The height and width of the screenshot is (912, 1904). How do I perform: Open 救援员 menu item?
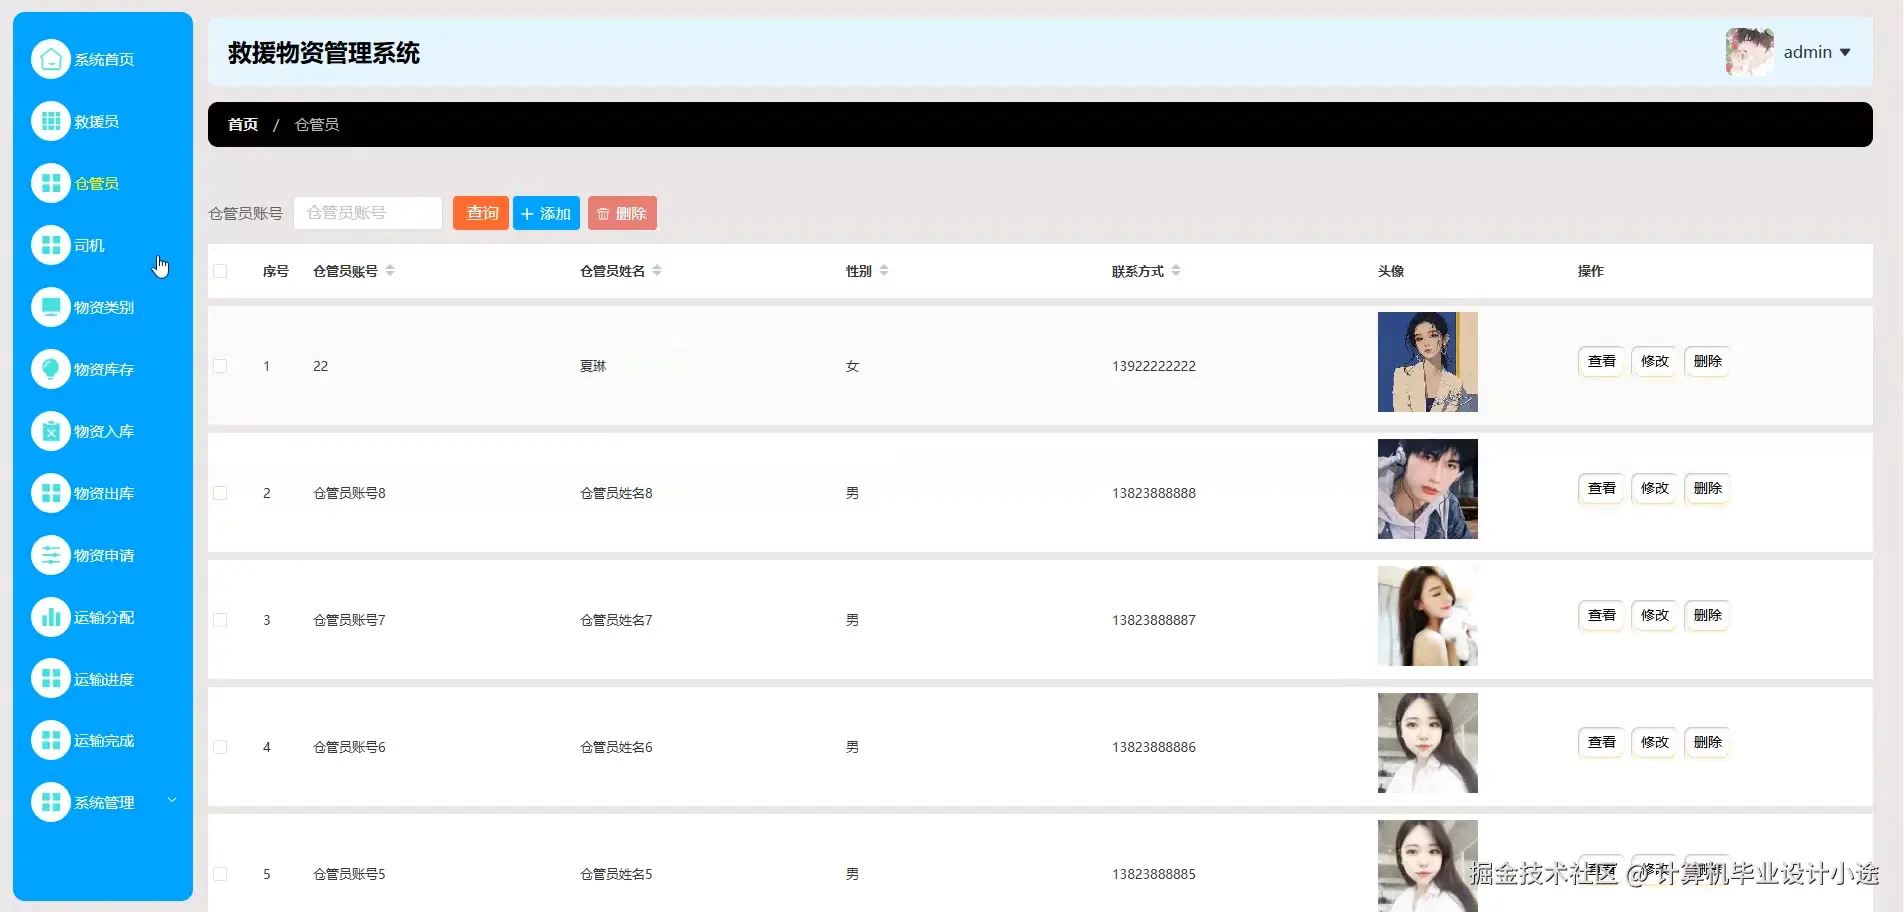(96, 122)
